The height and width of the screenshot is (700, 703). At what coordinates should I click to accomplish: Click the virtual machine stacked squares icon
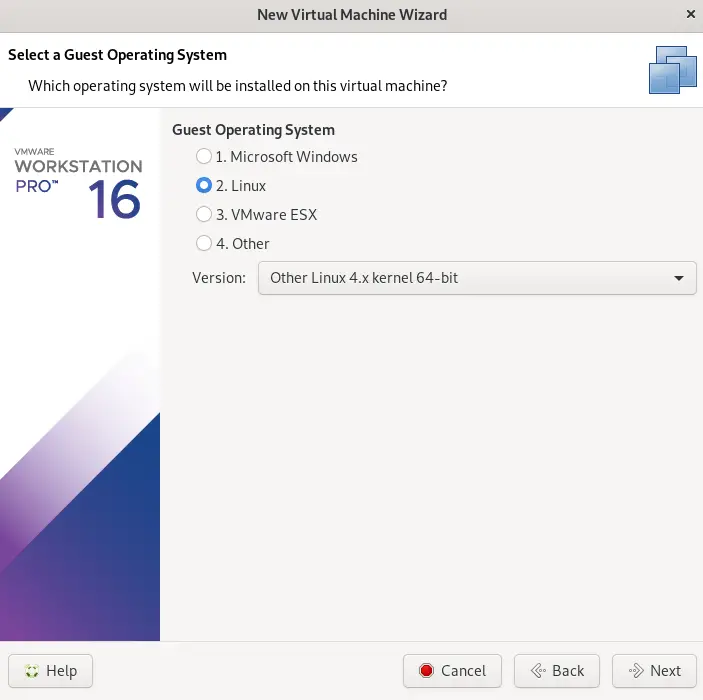click(x=673, y=70)
